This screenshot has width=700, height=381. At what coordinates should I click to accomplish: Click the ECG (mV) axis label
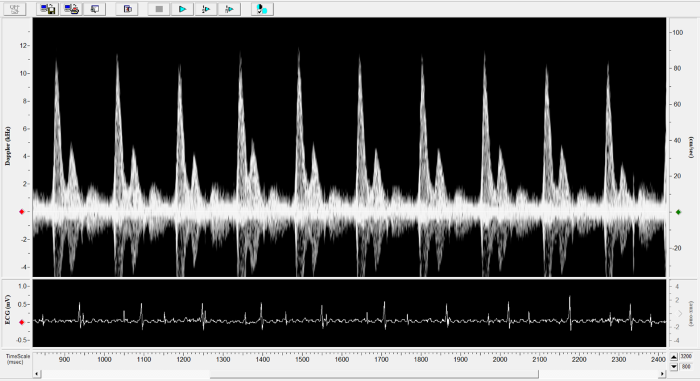pyautogui.click(x=7, y=310)
